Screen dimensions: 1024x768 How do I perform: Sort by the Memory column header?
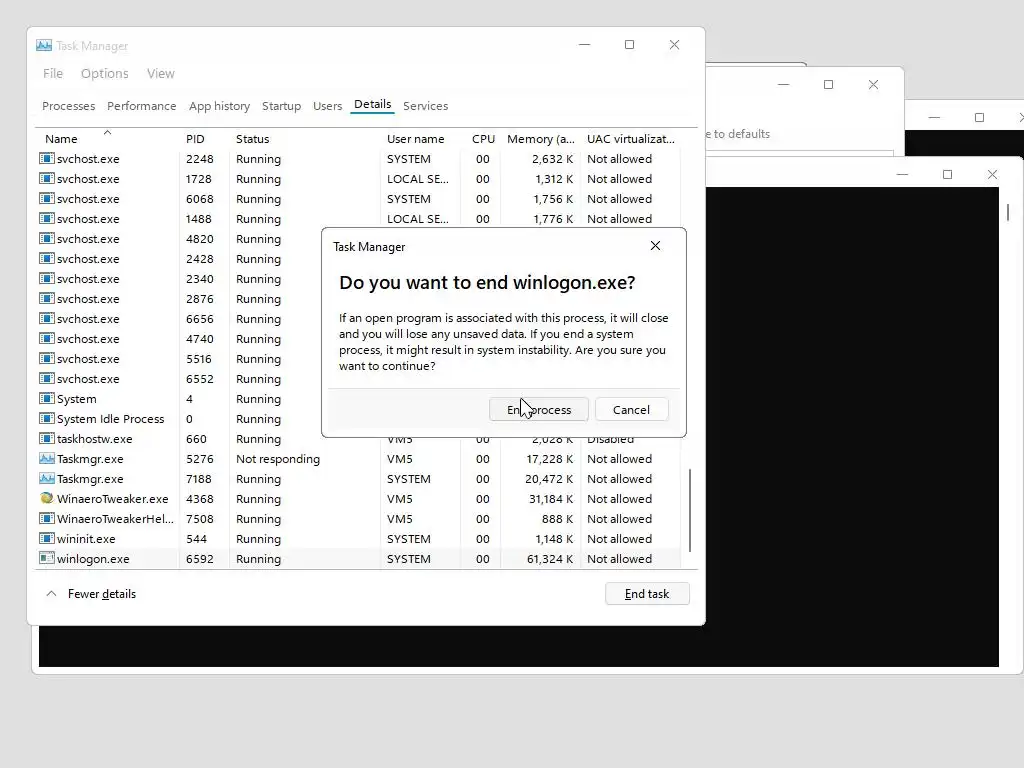pyautogui.click(x=540, y=138)
